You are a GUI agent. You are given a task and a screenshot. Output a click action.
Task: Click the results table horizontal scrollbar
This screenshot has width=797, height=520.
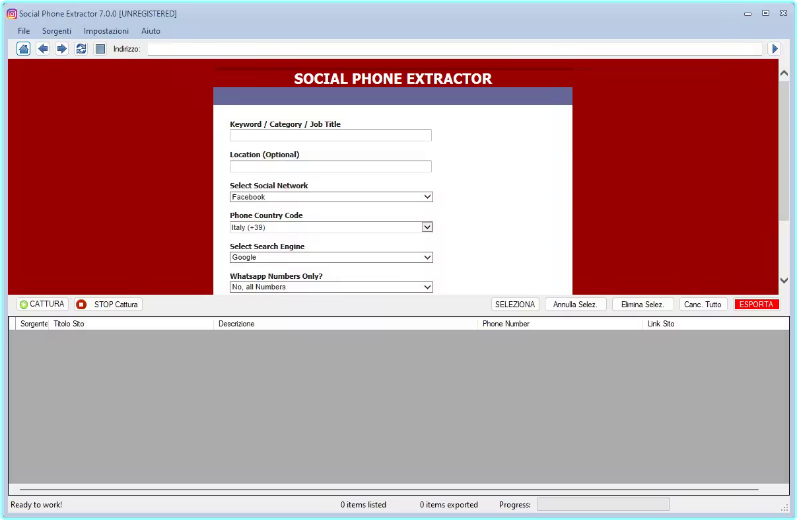pyautogui.click(x=389, y=490)
